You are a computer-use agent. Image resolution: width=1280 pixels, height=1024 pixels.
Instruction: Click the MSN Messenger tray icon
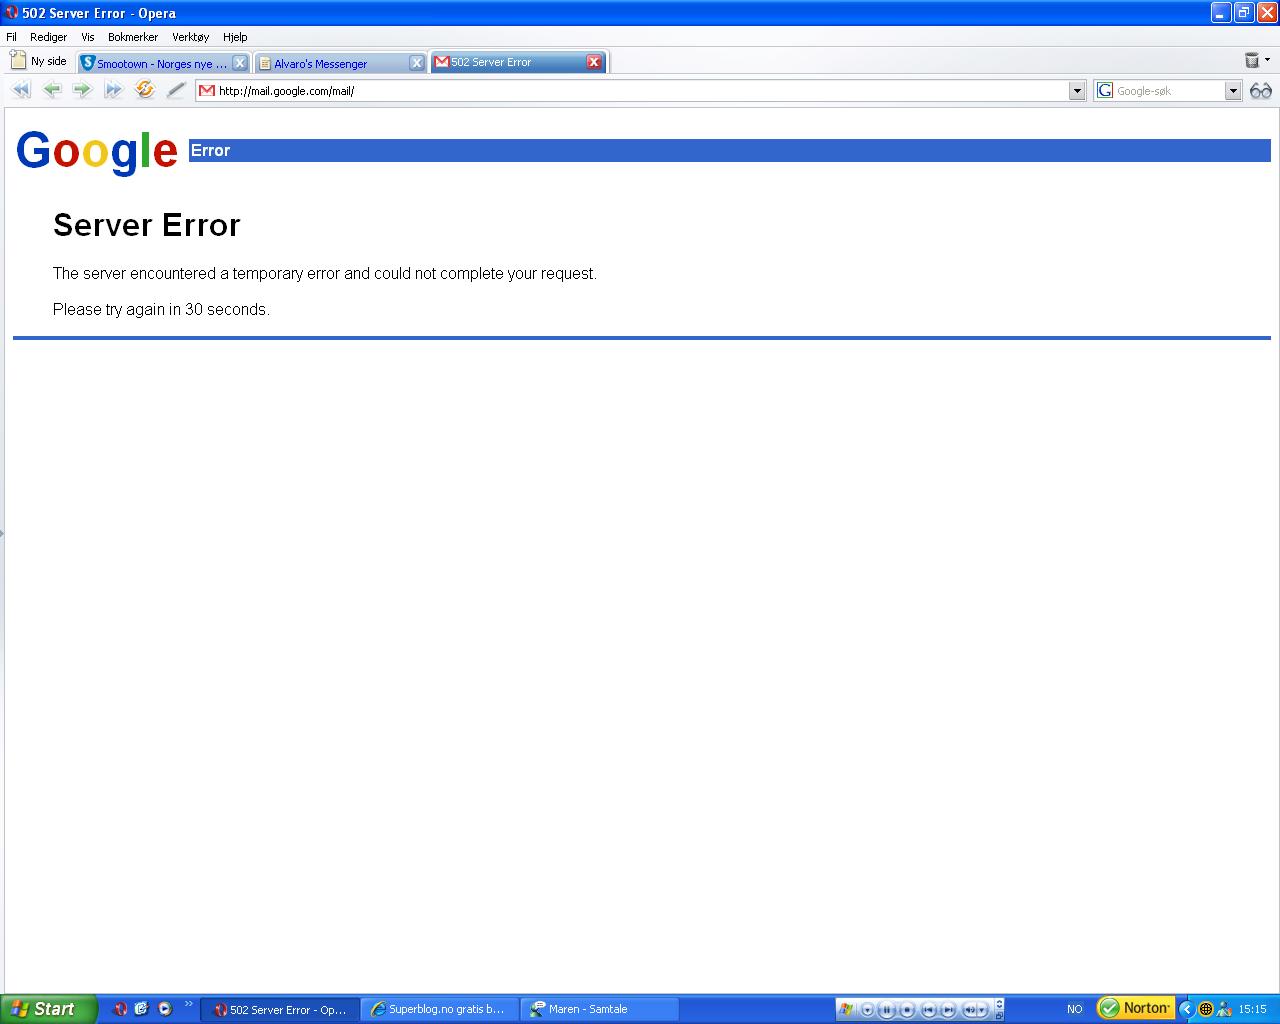[x=1224, y=1009]
